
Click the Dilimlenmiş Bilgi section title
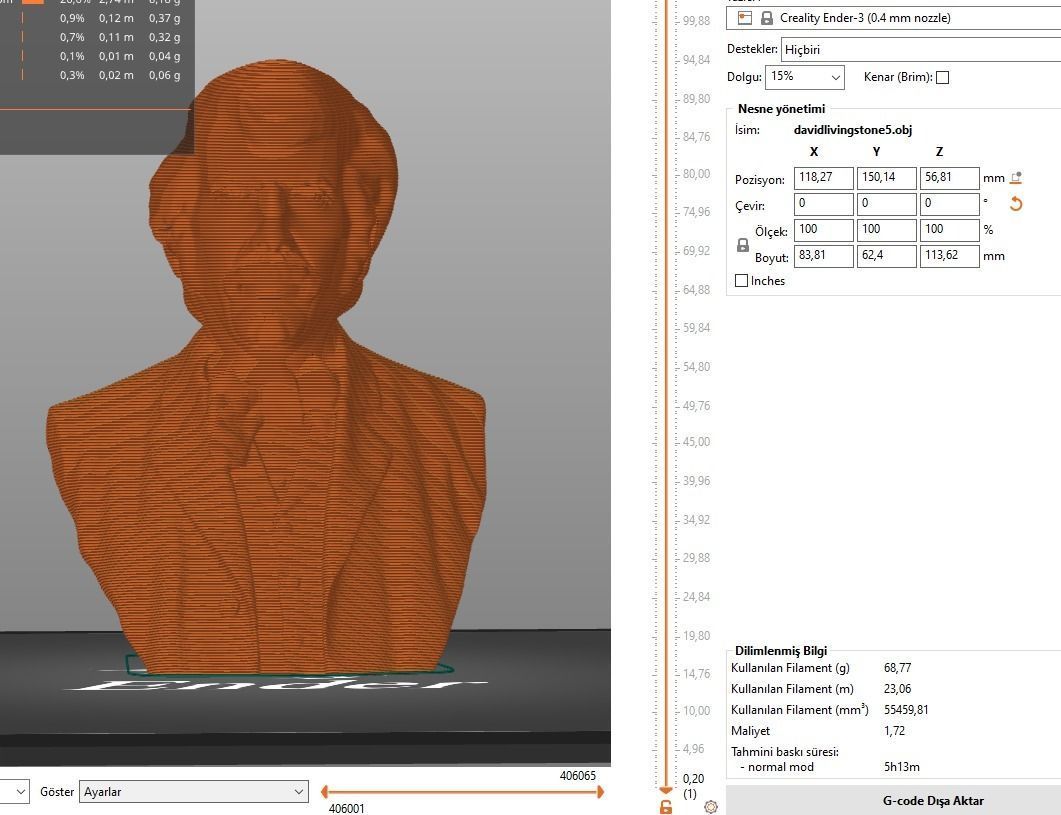[781, 651]
